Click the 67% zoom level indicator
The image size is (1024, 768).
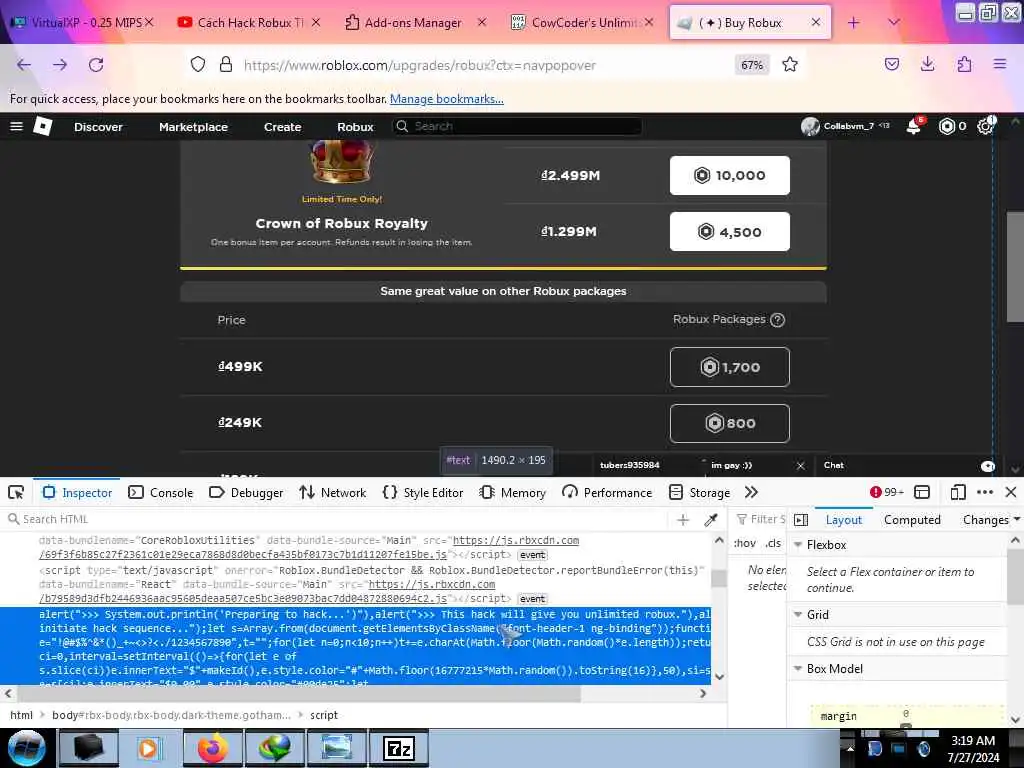pyautogui.click(x=752, y=65)
